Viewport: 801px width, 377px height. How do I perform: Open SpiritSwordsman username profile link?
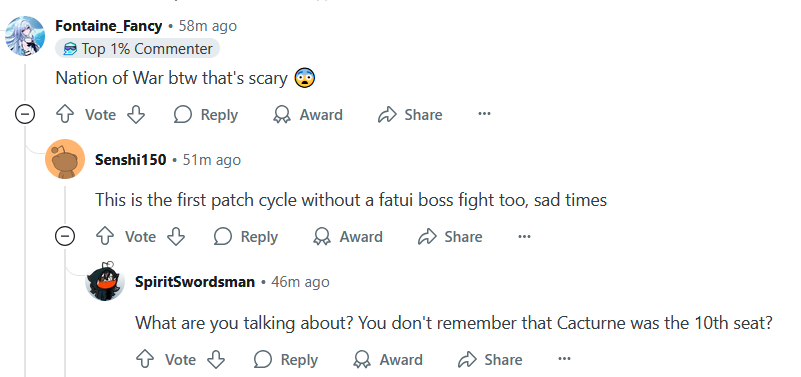point(195,282)
